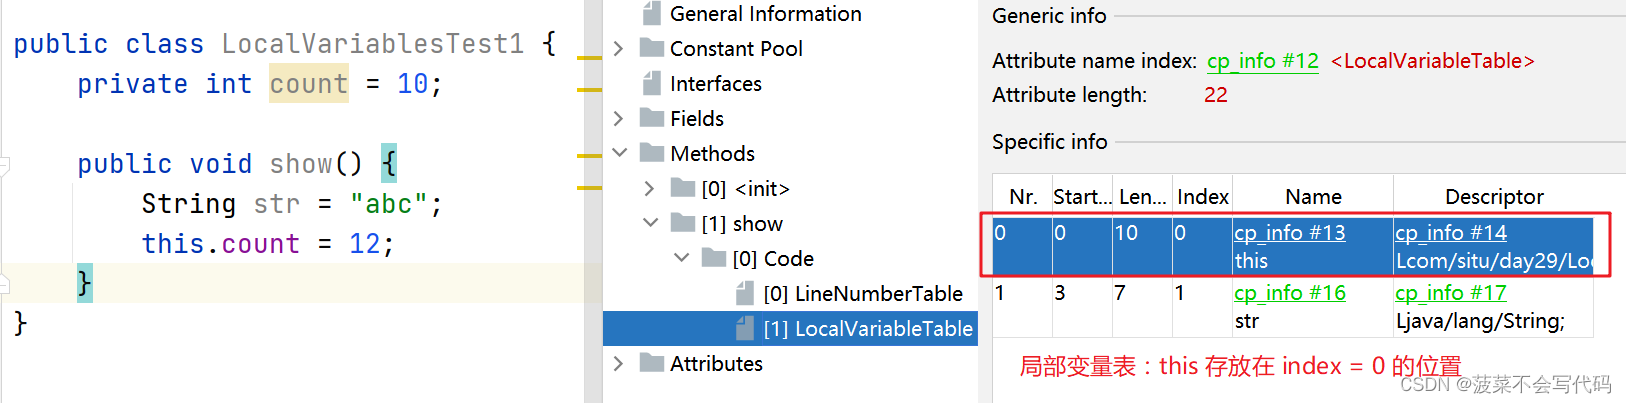
Task: Click the LocalVariableTable file icon
Action: 744,328
